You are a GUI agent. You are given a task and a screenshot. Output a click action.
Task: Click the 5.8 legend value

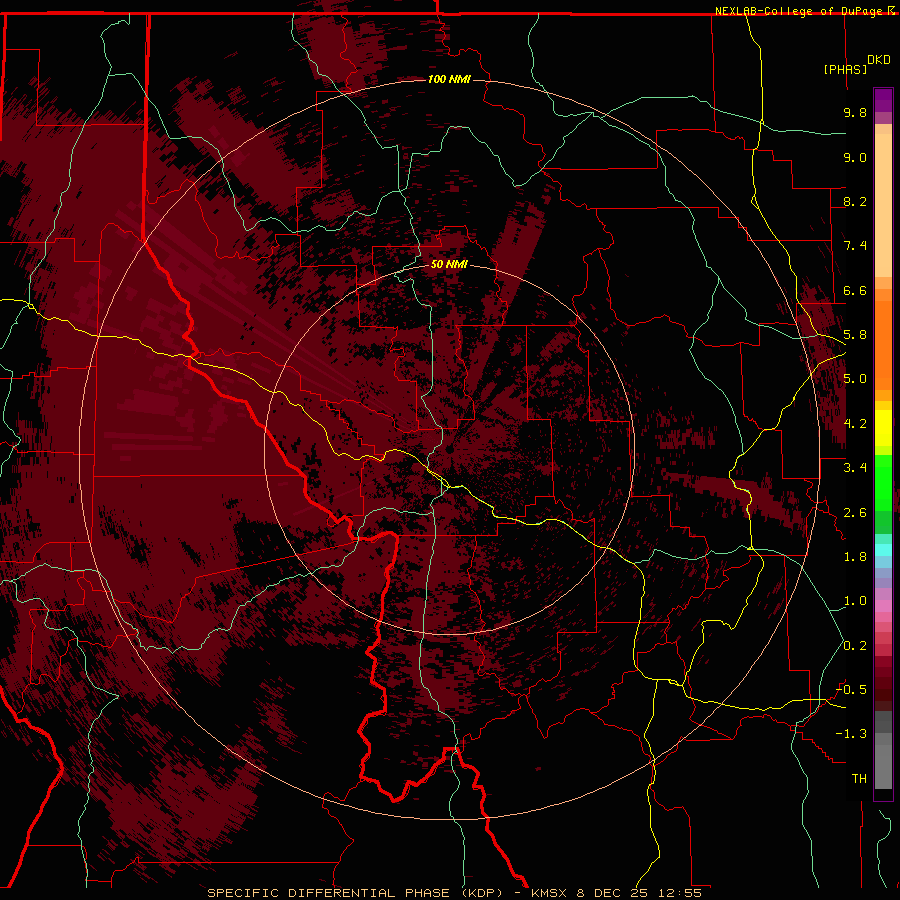point(855,335)
